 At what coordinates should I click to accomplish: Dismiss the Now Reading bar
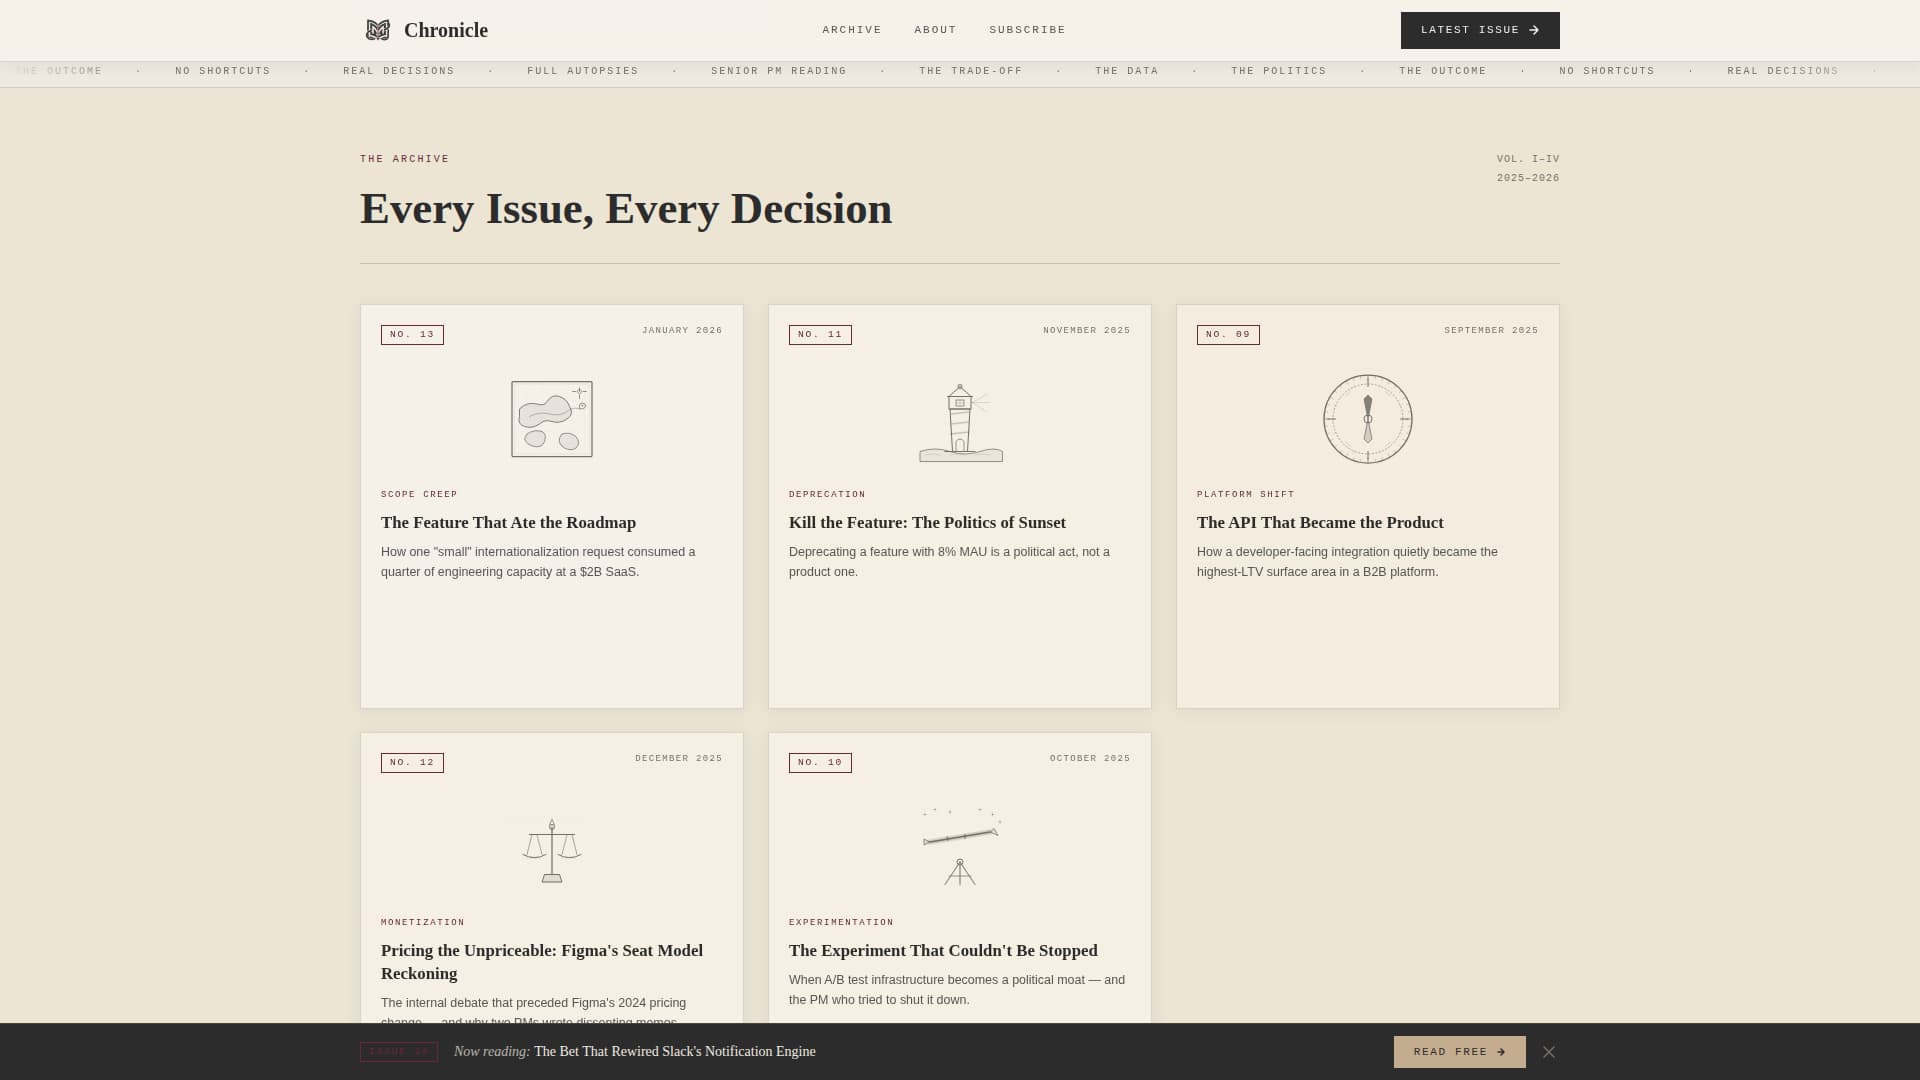[1549, 1052]
